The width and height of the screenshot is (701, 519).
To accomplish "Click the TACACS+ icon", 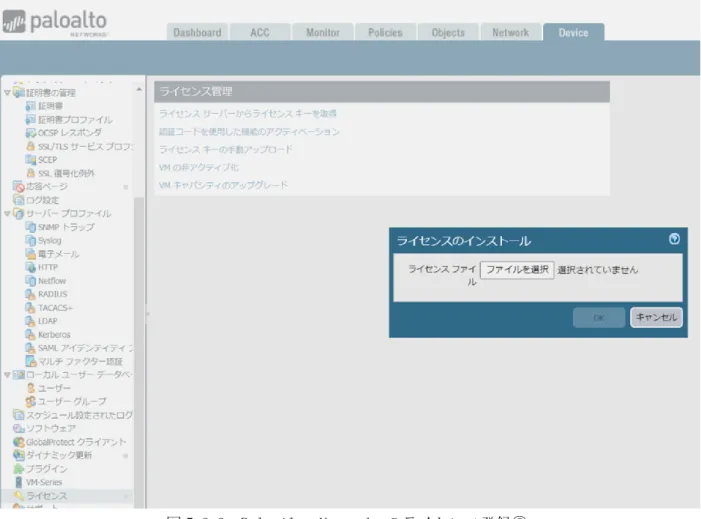I will [30, 308].
